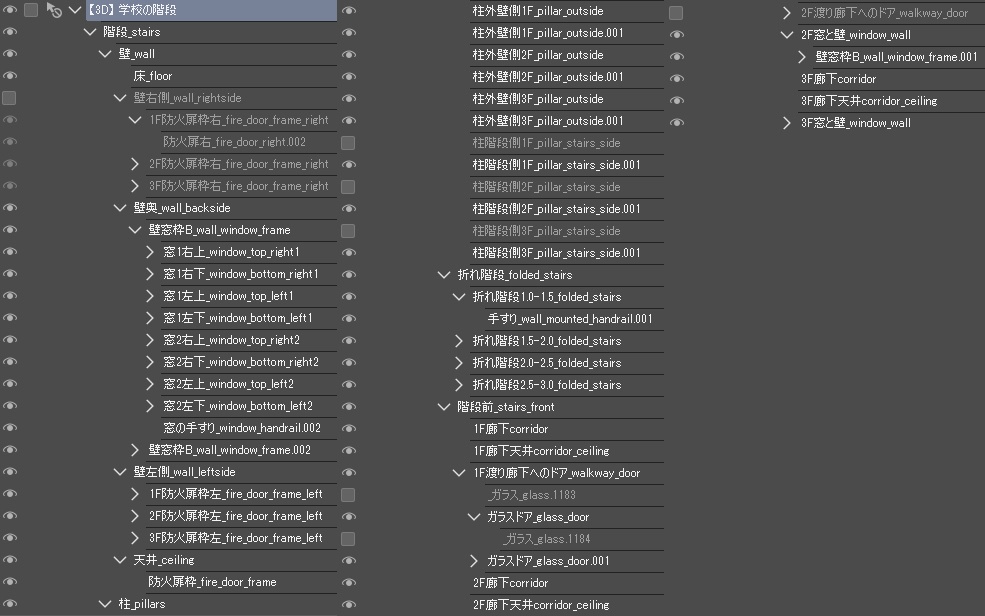Collapse 折れ階段1.0-1.5_folded_stairs node
The image size is (985, 616).
point(459,296)
